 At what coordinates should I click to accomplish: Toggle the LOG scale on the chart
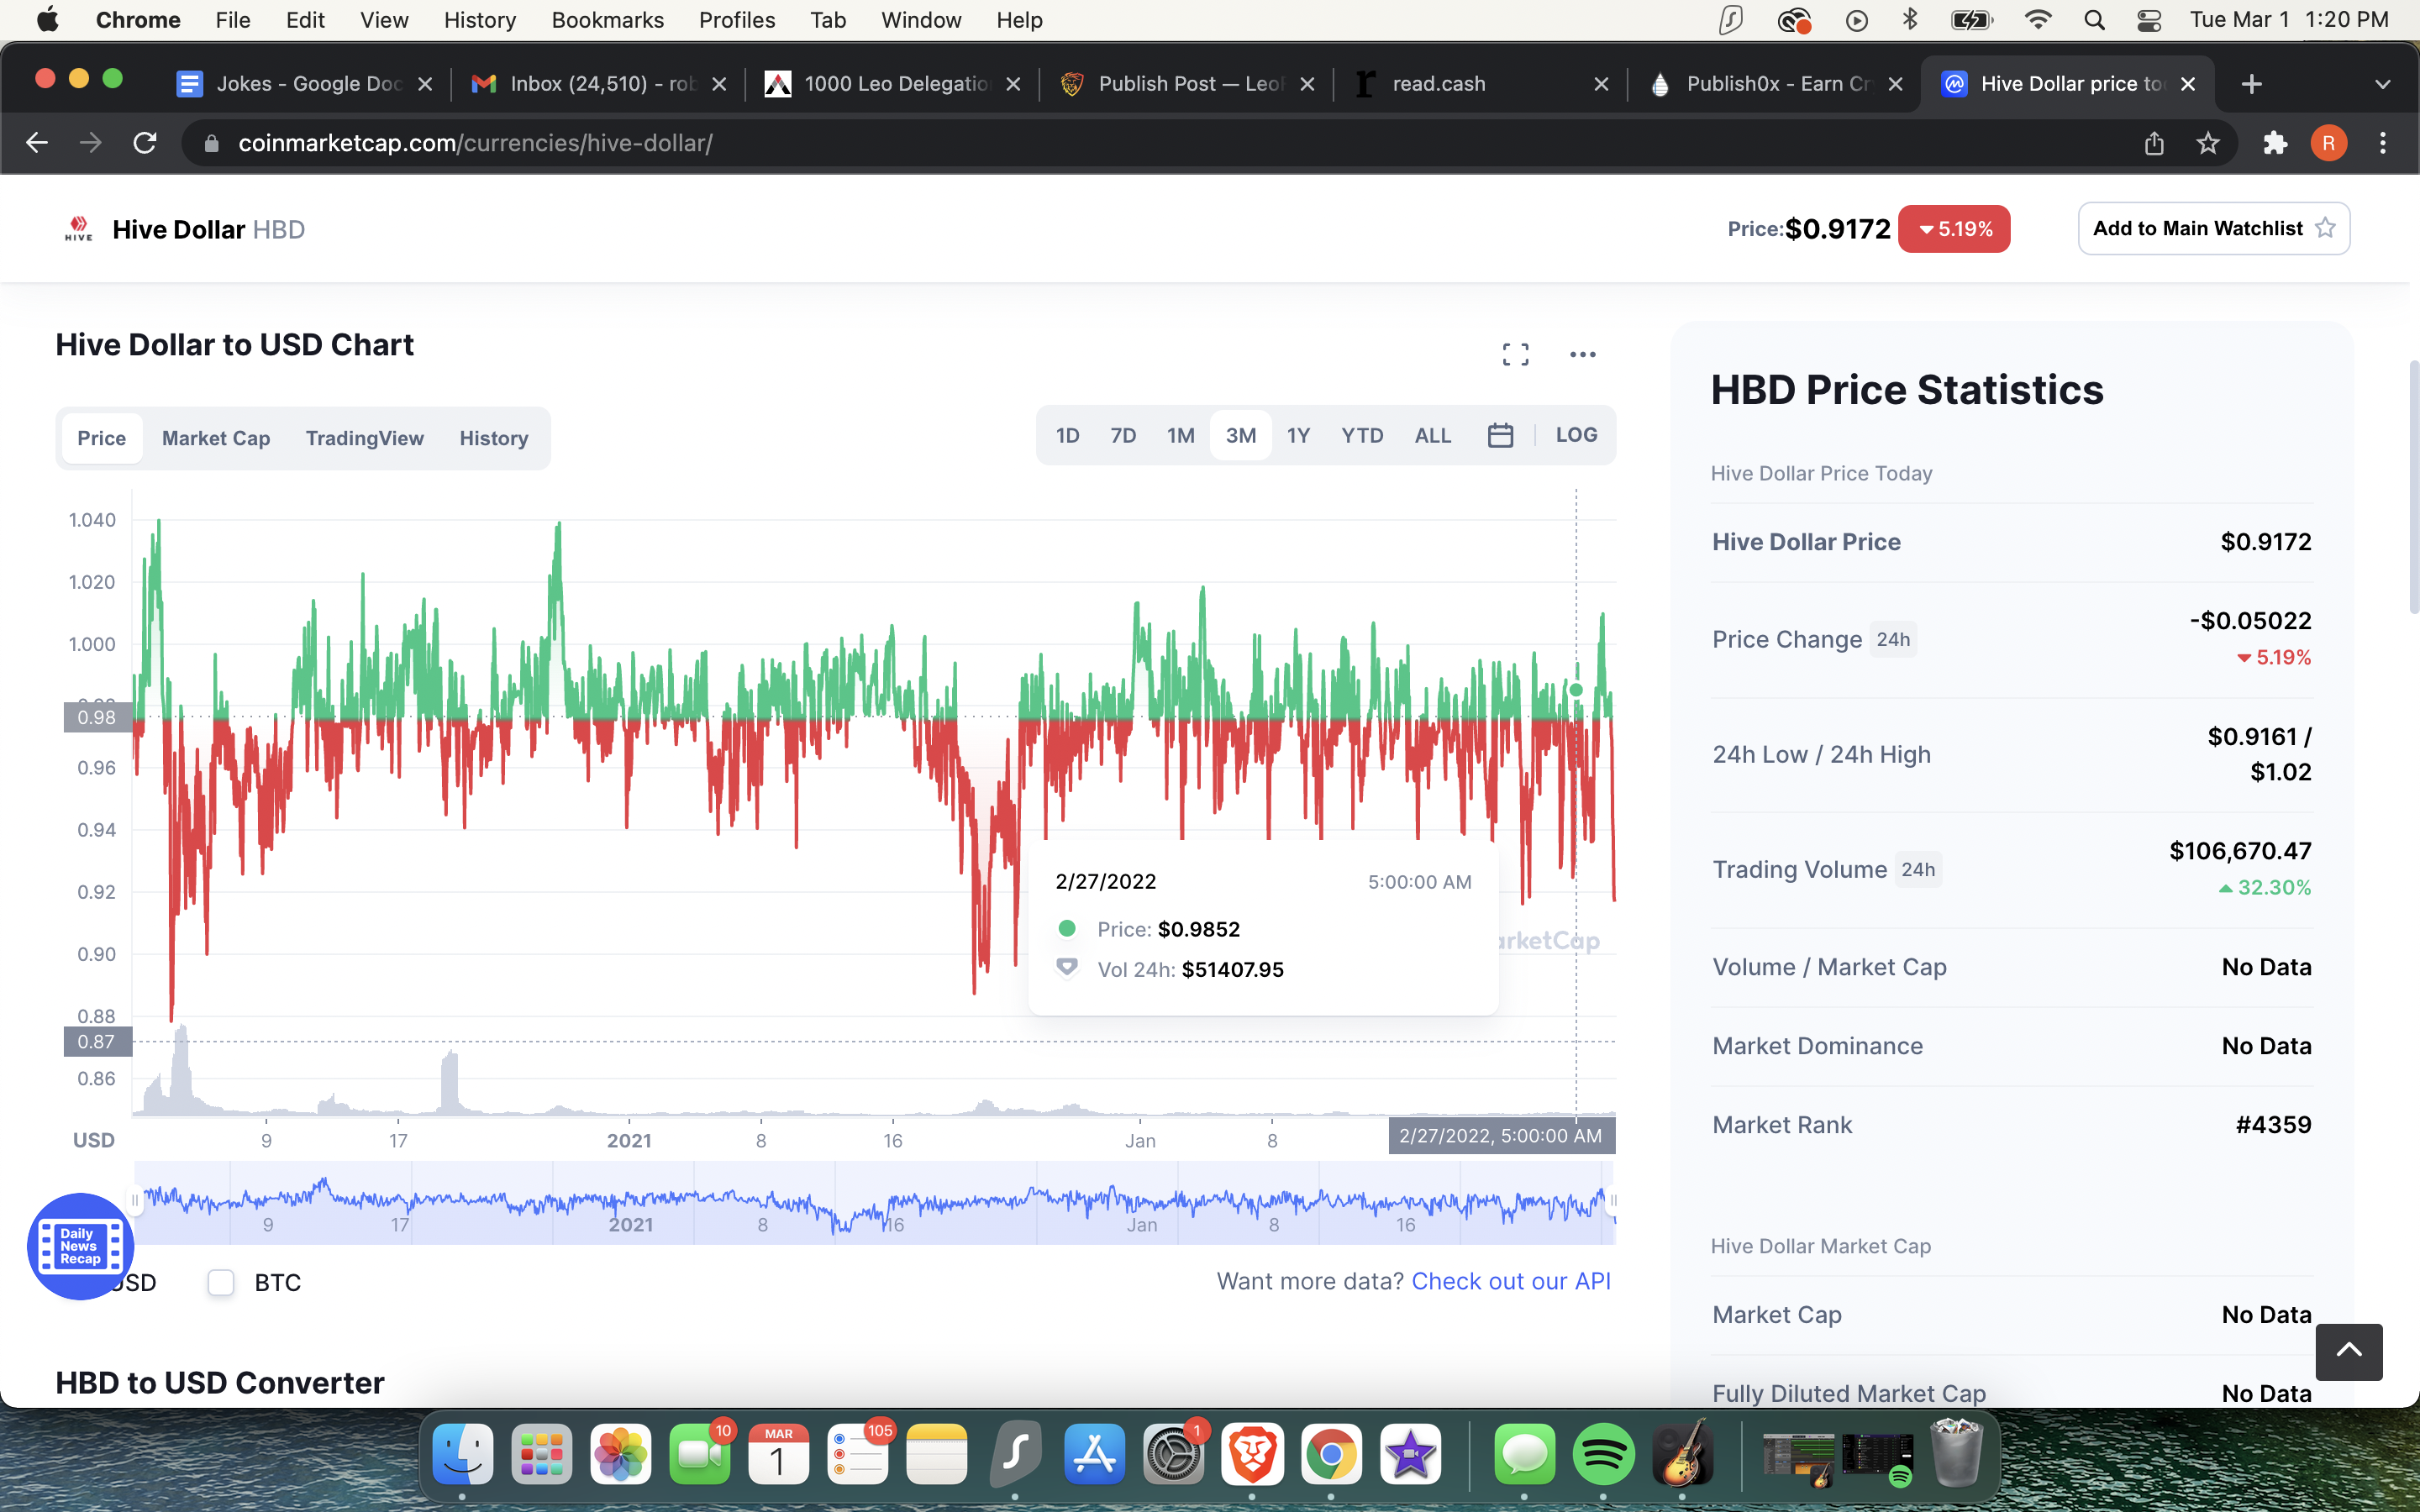[x=1576, y=435]
